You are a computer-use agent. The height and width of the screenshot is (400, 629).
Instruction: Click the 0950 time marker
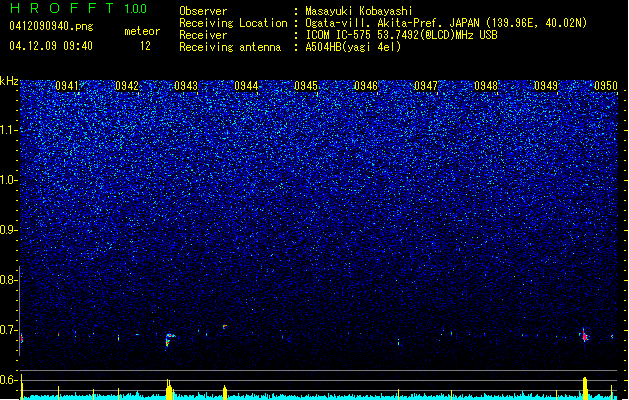coord(606,86)
